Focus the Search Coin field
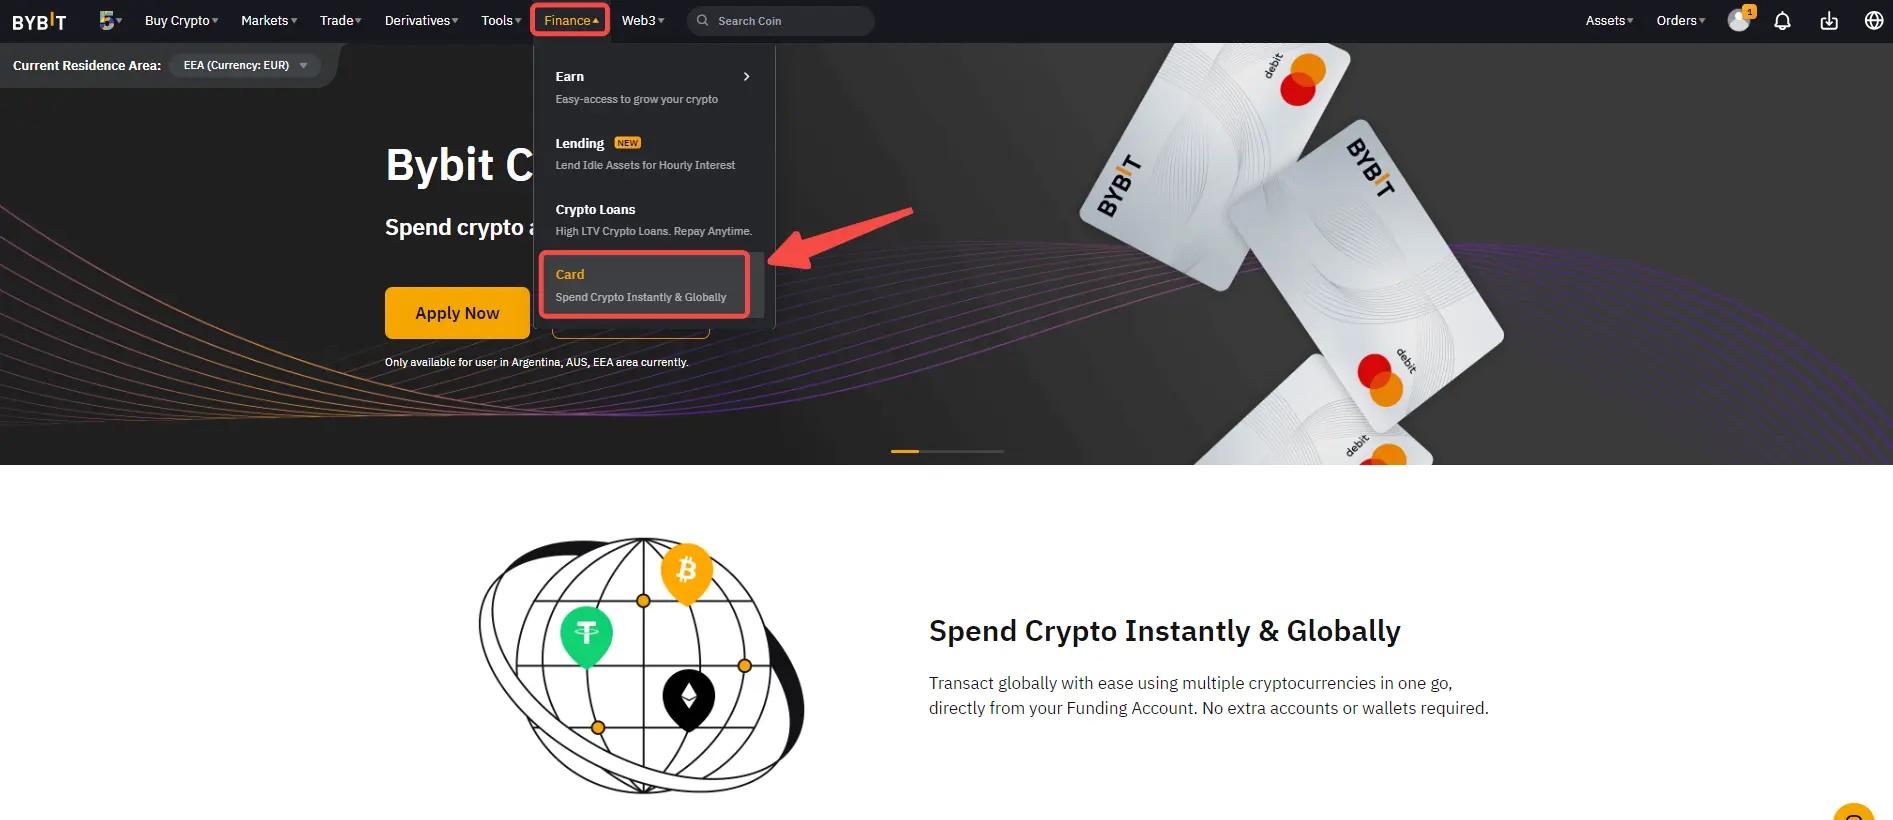 pos(780,21)
